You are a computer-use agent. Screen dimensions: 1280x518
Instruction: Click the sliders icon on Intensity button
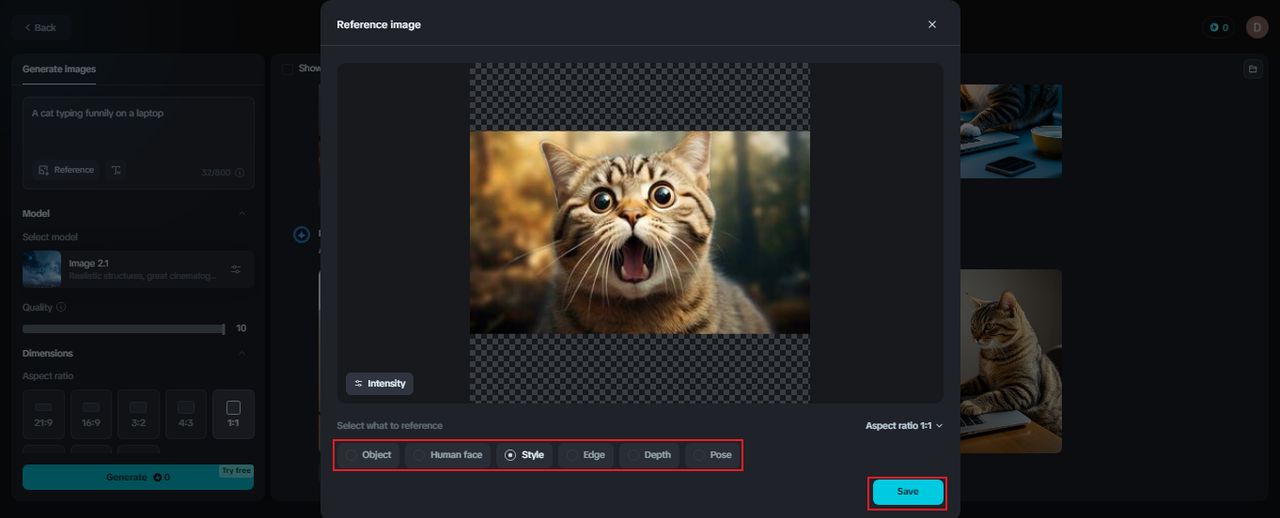pyautogui.click(x=358, y=384)
